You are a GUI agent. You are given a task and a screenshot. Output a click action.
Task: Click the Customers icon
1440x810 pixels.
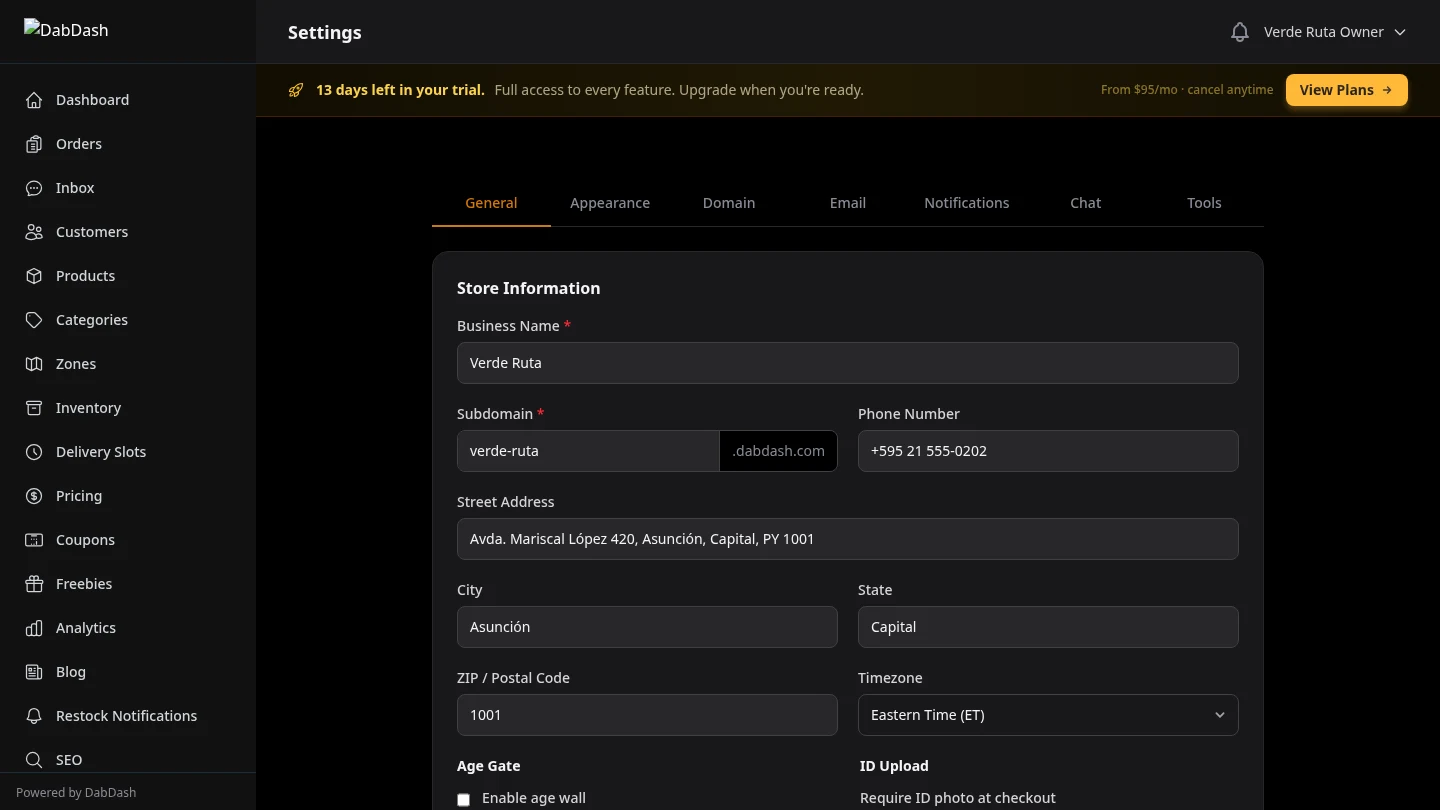33,231
